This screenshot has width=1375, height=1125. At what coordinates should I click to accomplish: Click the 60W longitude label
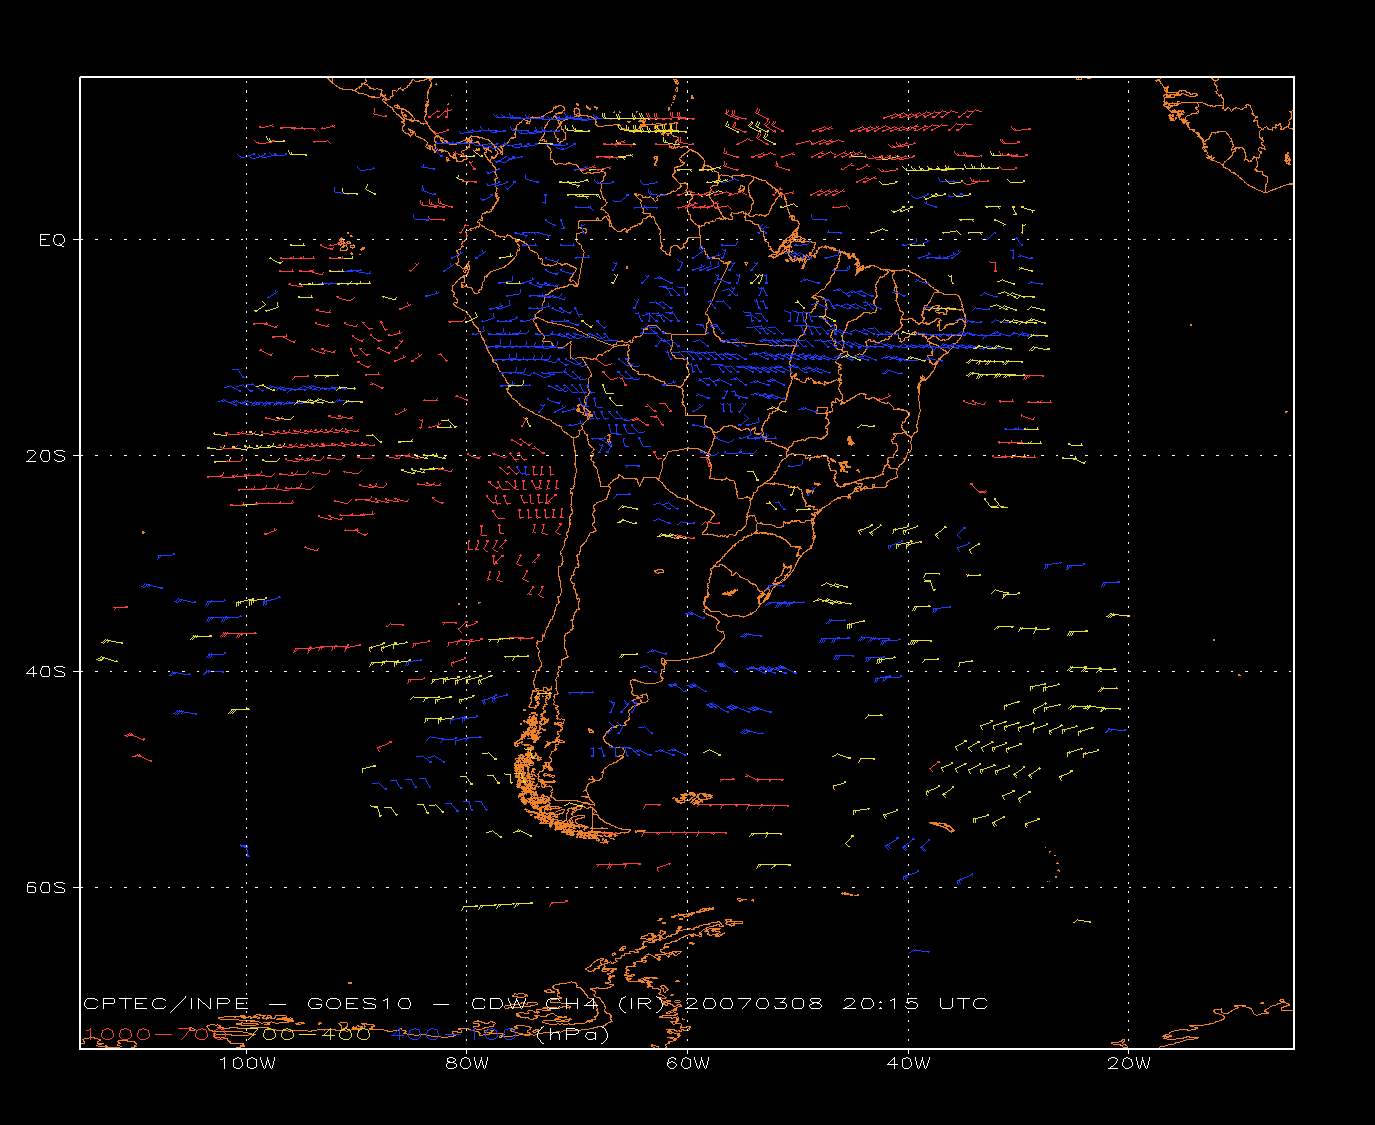point(688,1063)
